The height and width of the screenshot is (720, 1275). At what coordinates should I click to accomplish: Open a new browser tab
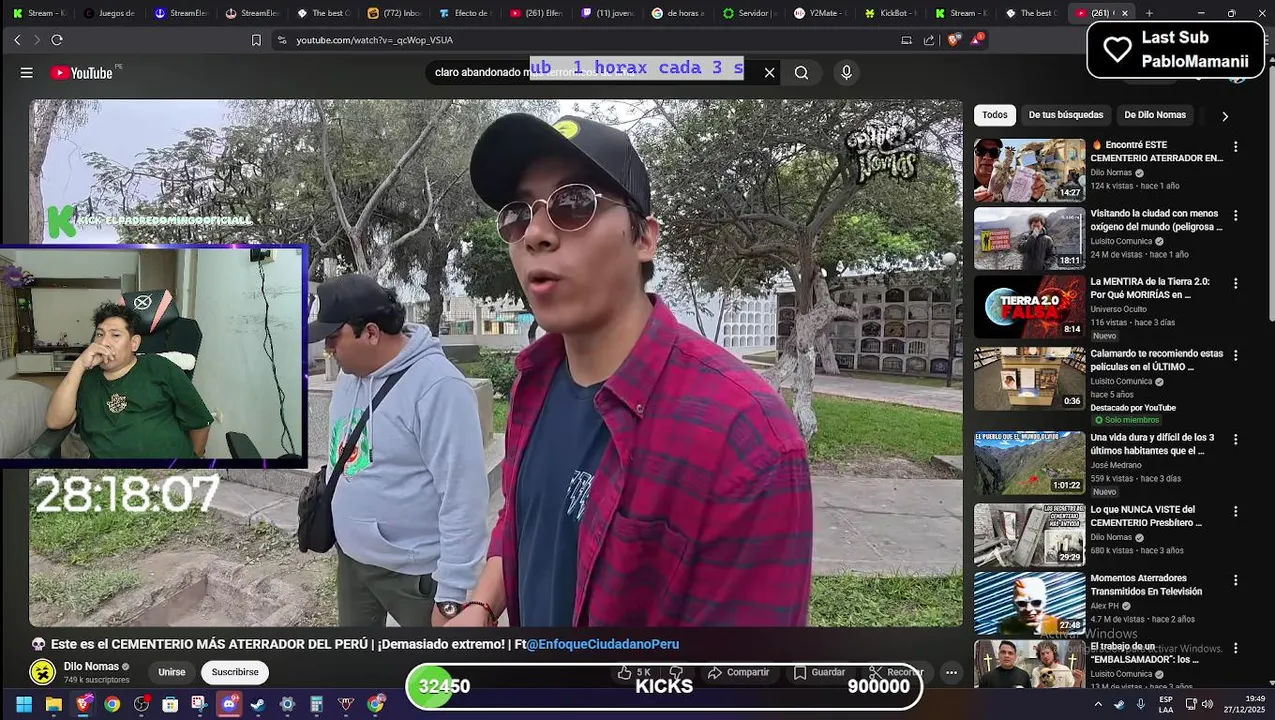pos(1149,13)
